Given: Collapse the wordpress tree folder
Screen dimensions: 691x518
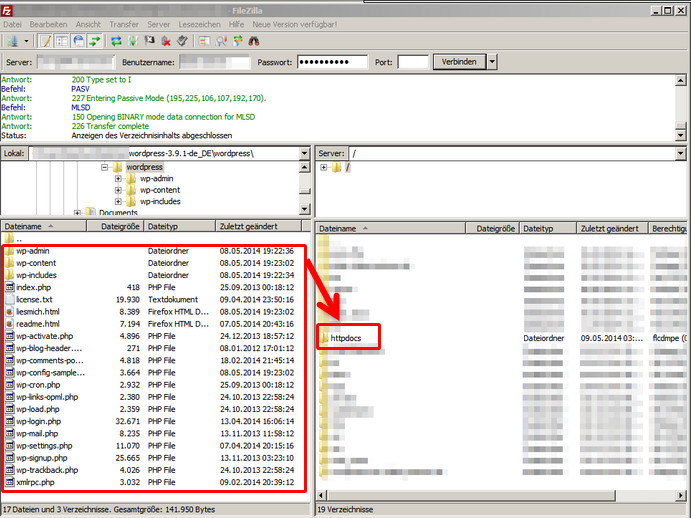Looking at the screenshot, I should [105, 167].
